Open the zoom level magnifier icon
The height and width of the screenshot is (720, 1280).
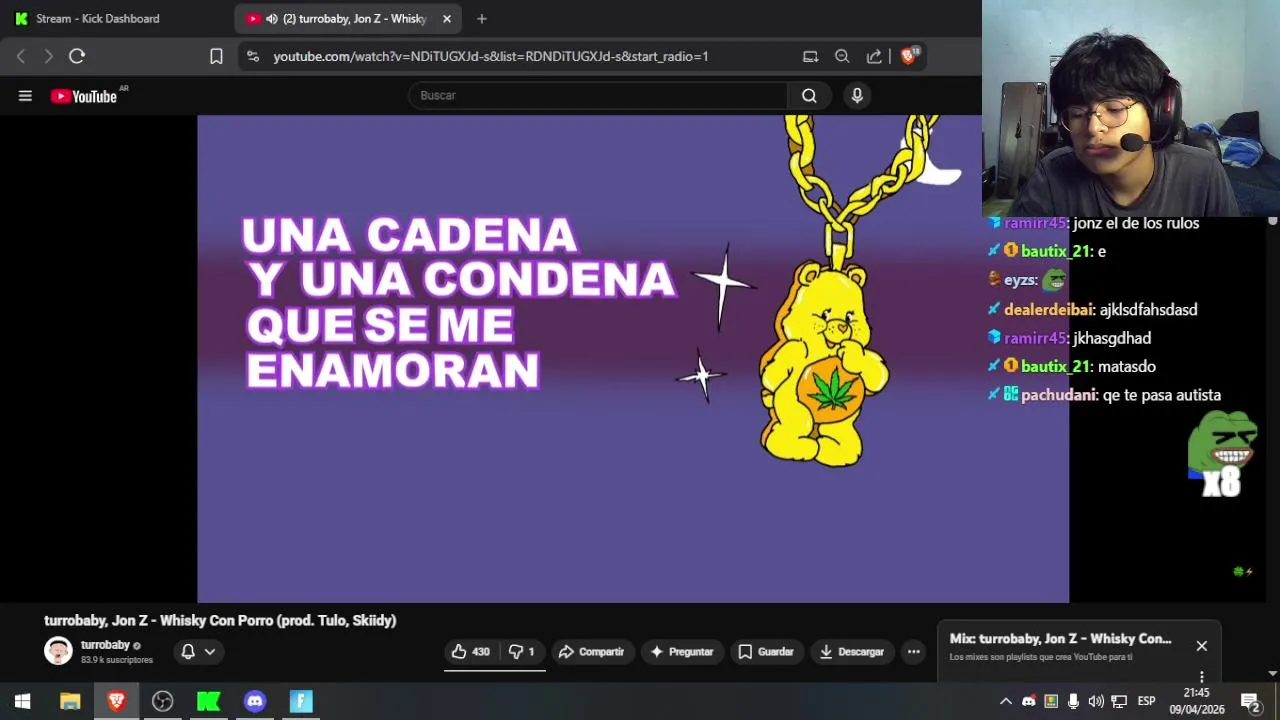(842, 56)
